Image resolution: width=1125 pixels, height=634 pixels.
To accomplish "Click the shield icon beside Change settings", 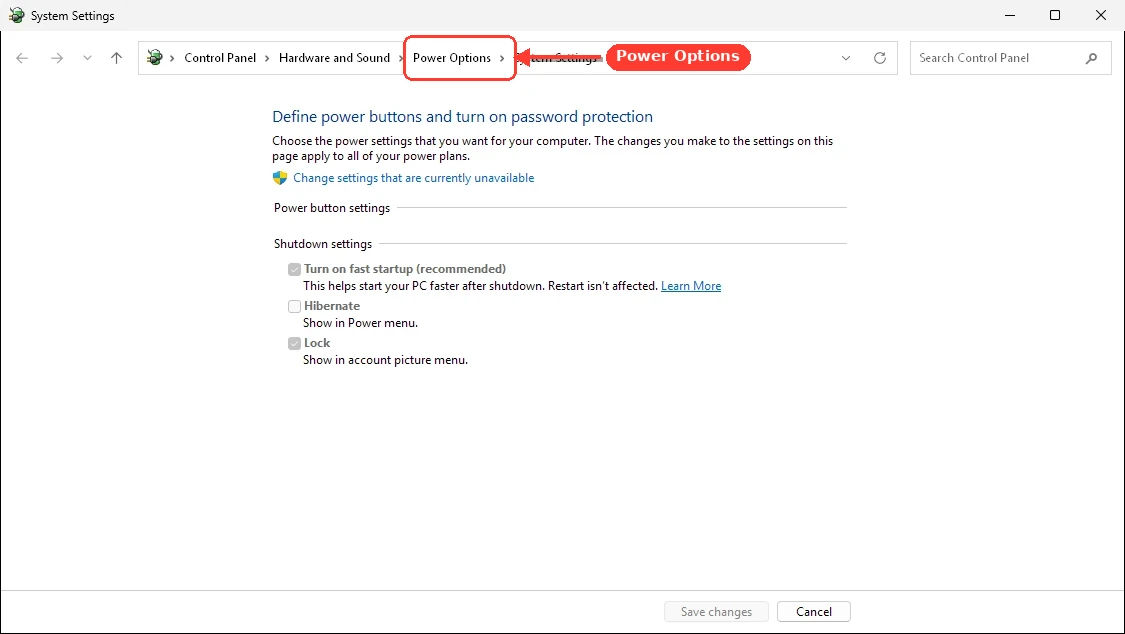I will click(280, 178).
